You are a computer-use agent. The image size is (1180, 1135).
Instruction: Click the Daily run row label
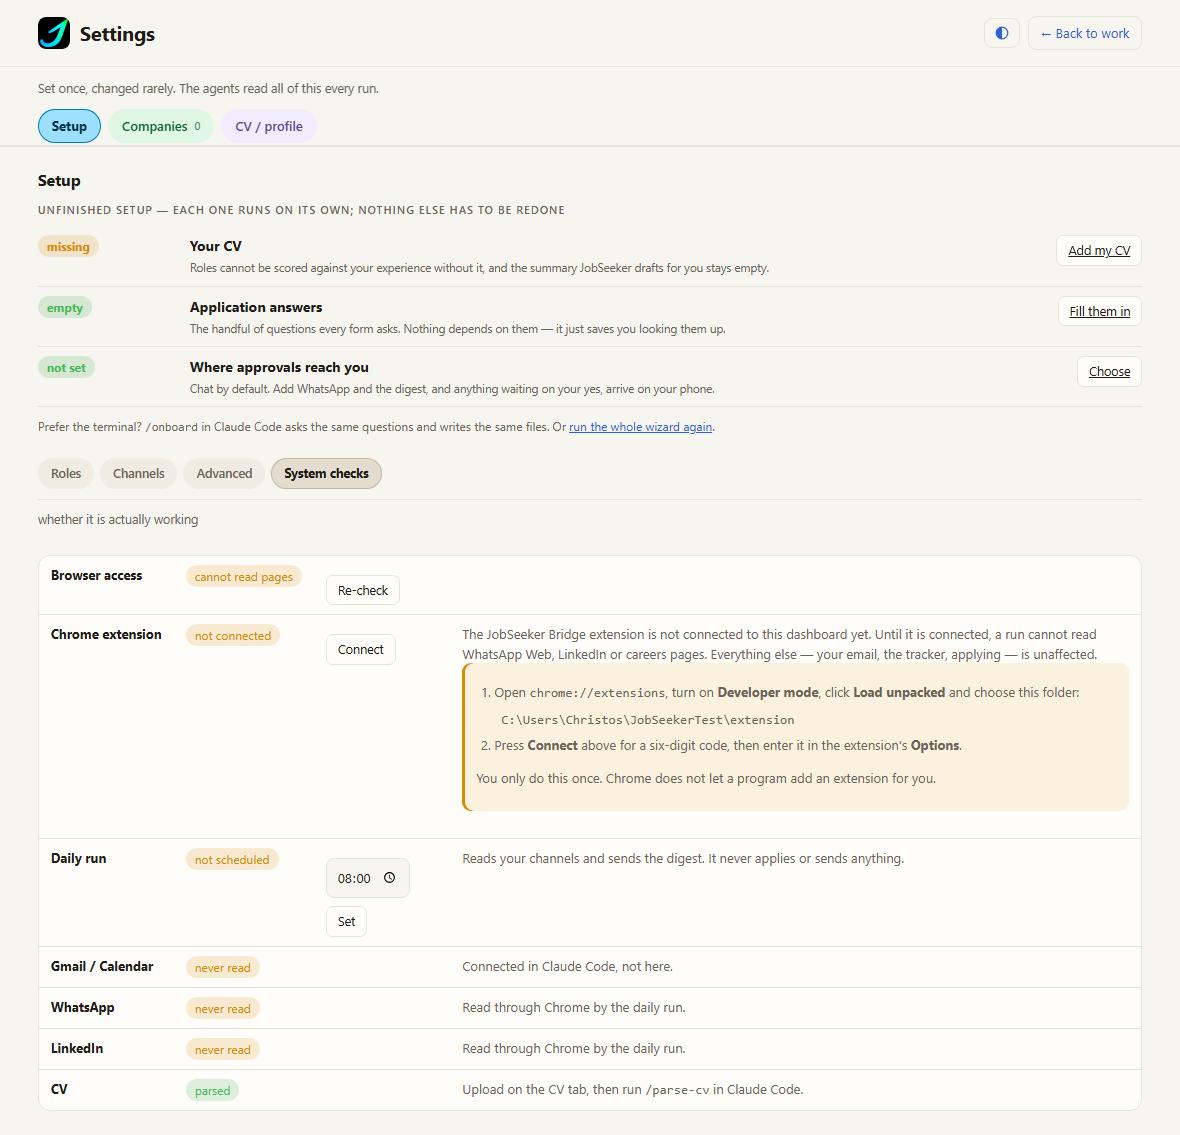78,859
